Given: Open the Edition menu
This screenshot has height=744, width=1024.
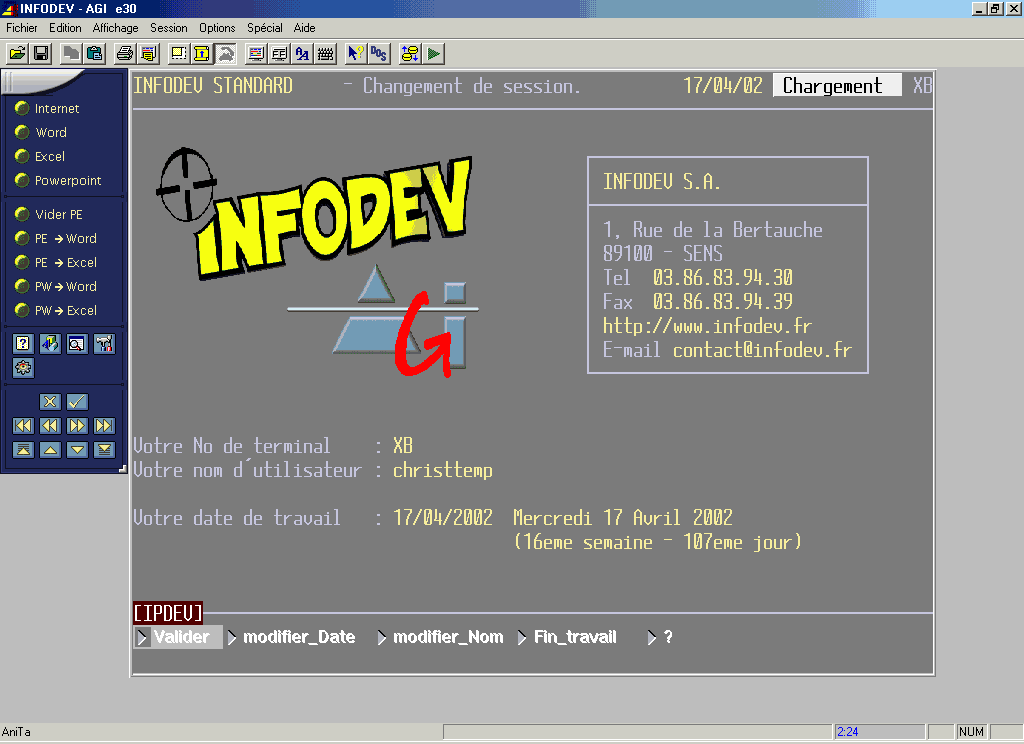Looking at the screenshot, I should pos(65,28).
